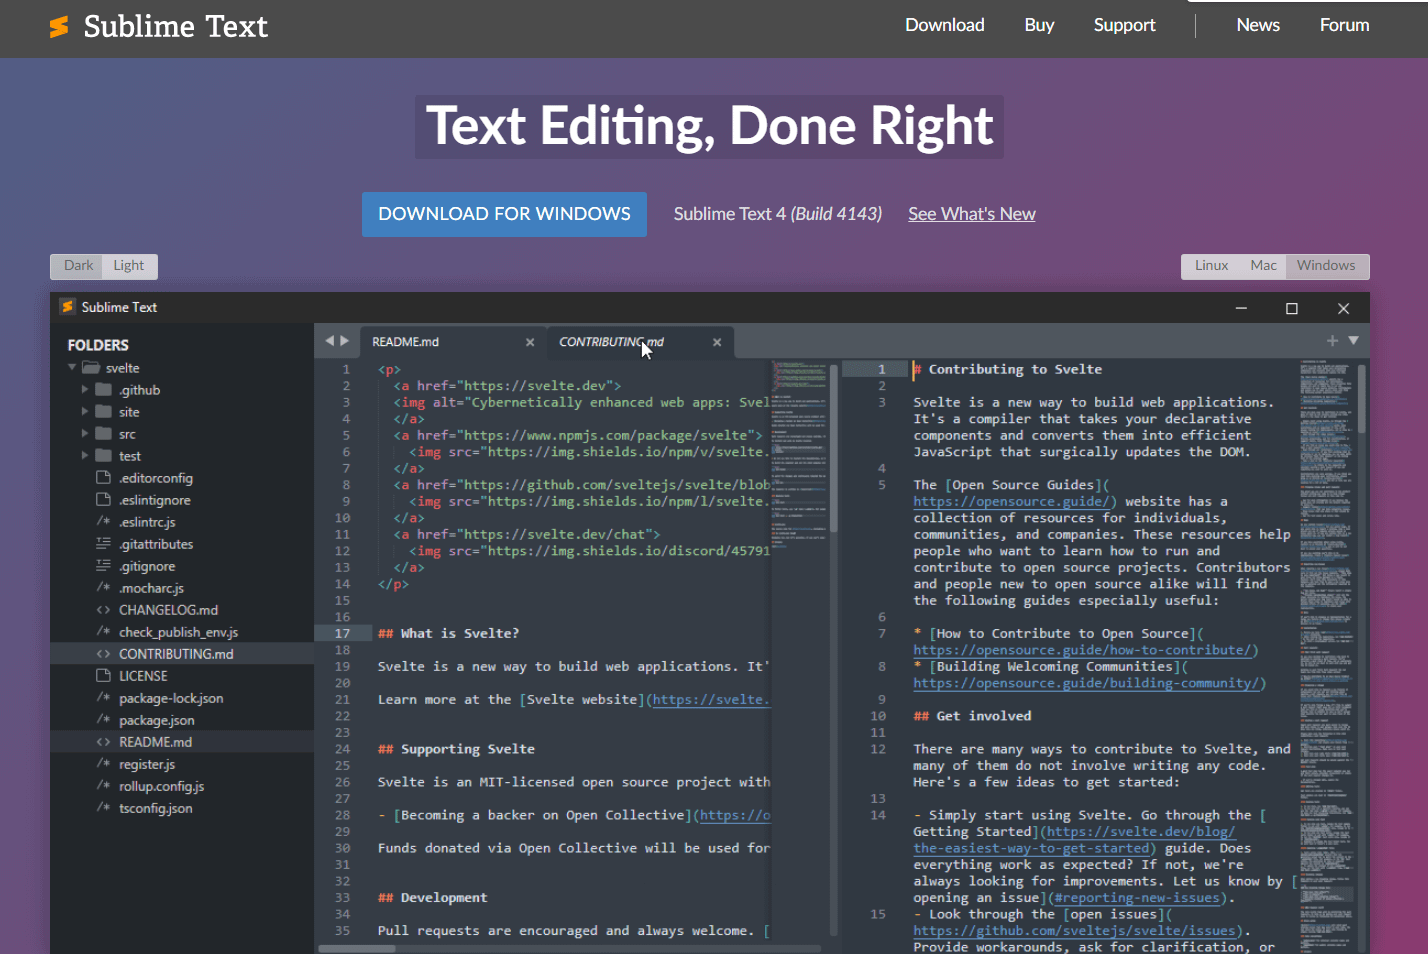This screenshot has height=954, width=1428.
Task: Open the Buy page from the navigation
Action: point(1039,25)
